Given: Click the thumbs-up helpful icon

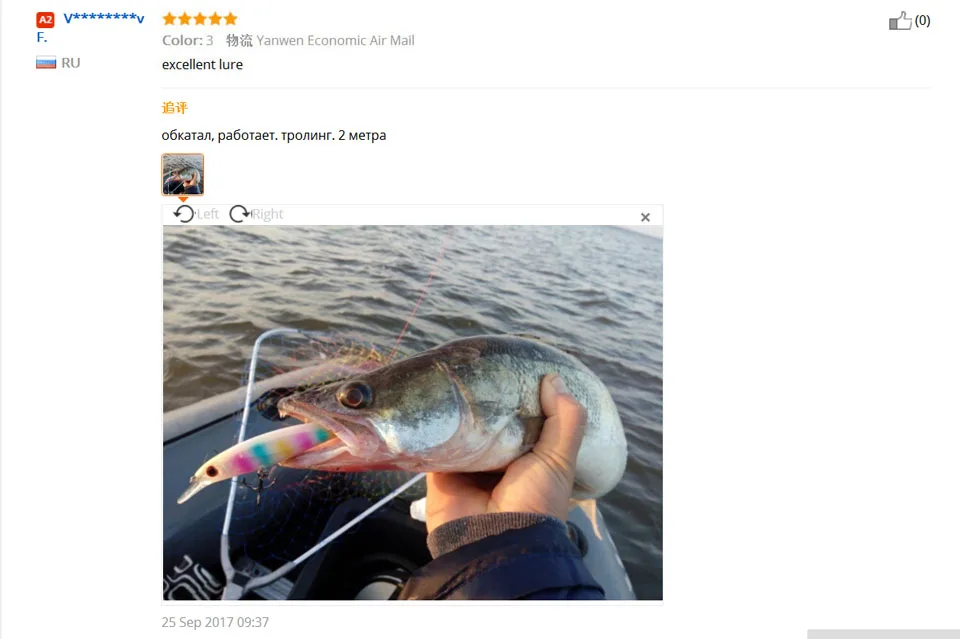Looking at the screenshot, I should point(900,21).
